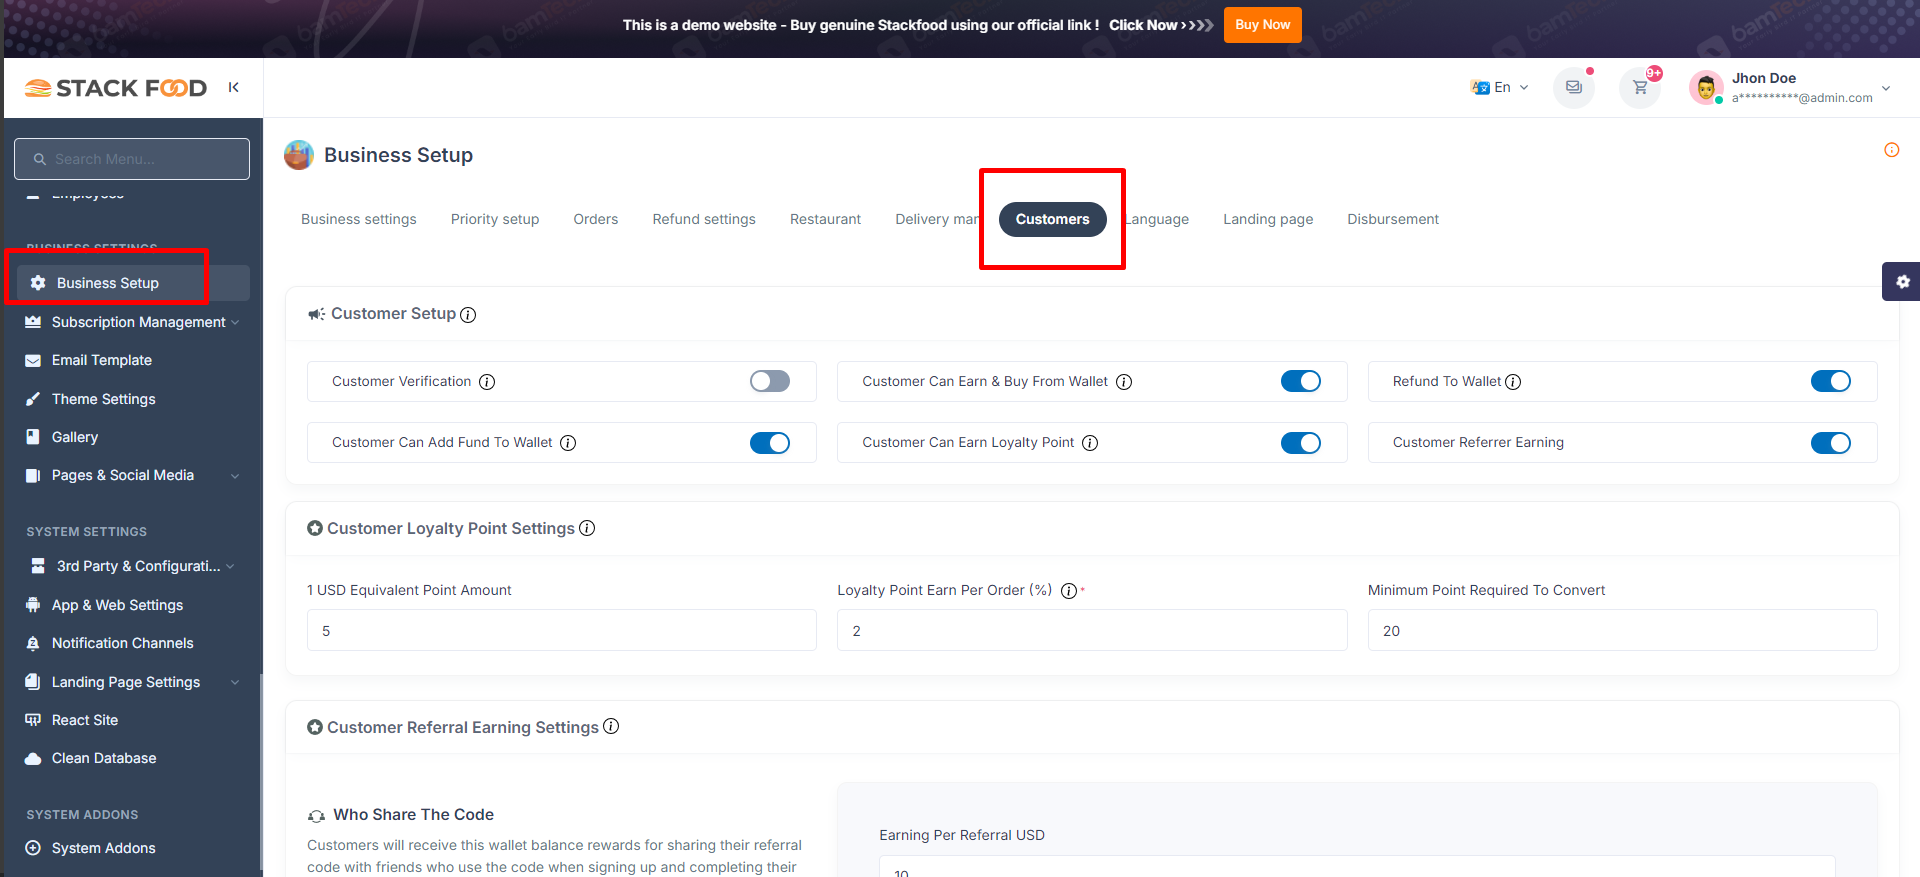This screenshot has width=1920, height=877.
Task: Click Minimum Point Required To Convert field
Action: click(x=1622, y=630)
